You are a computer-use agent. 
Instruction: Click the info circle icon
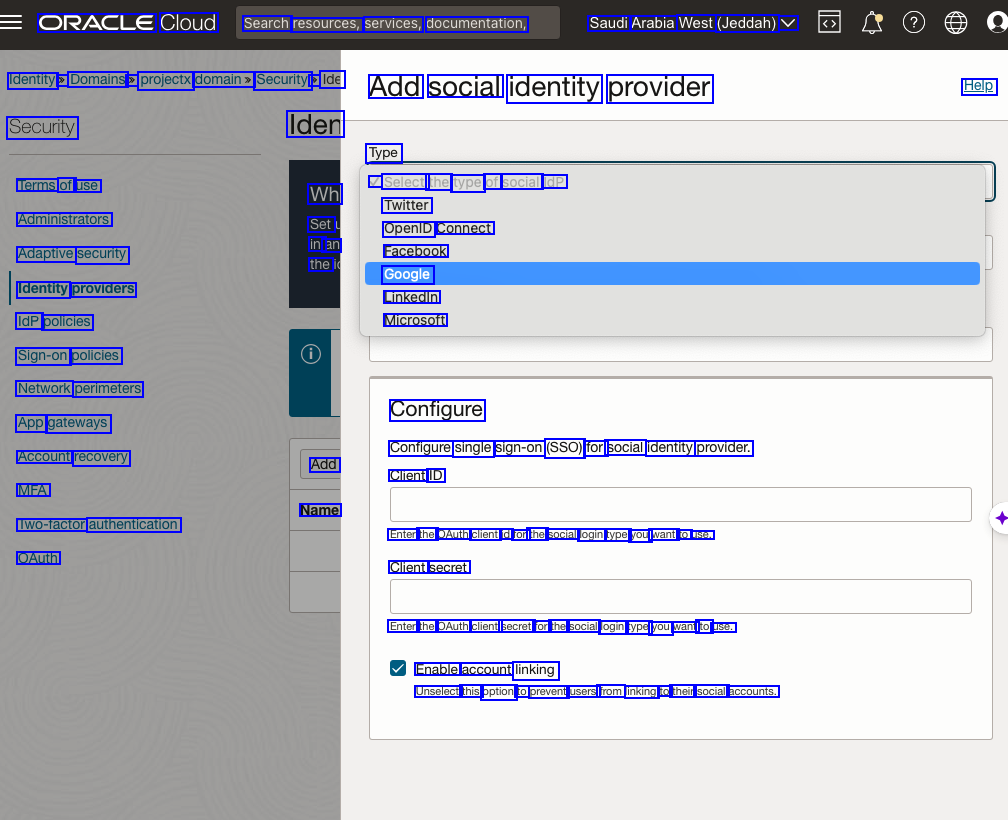click(x=311, y=355)
